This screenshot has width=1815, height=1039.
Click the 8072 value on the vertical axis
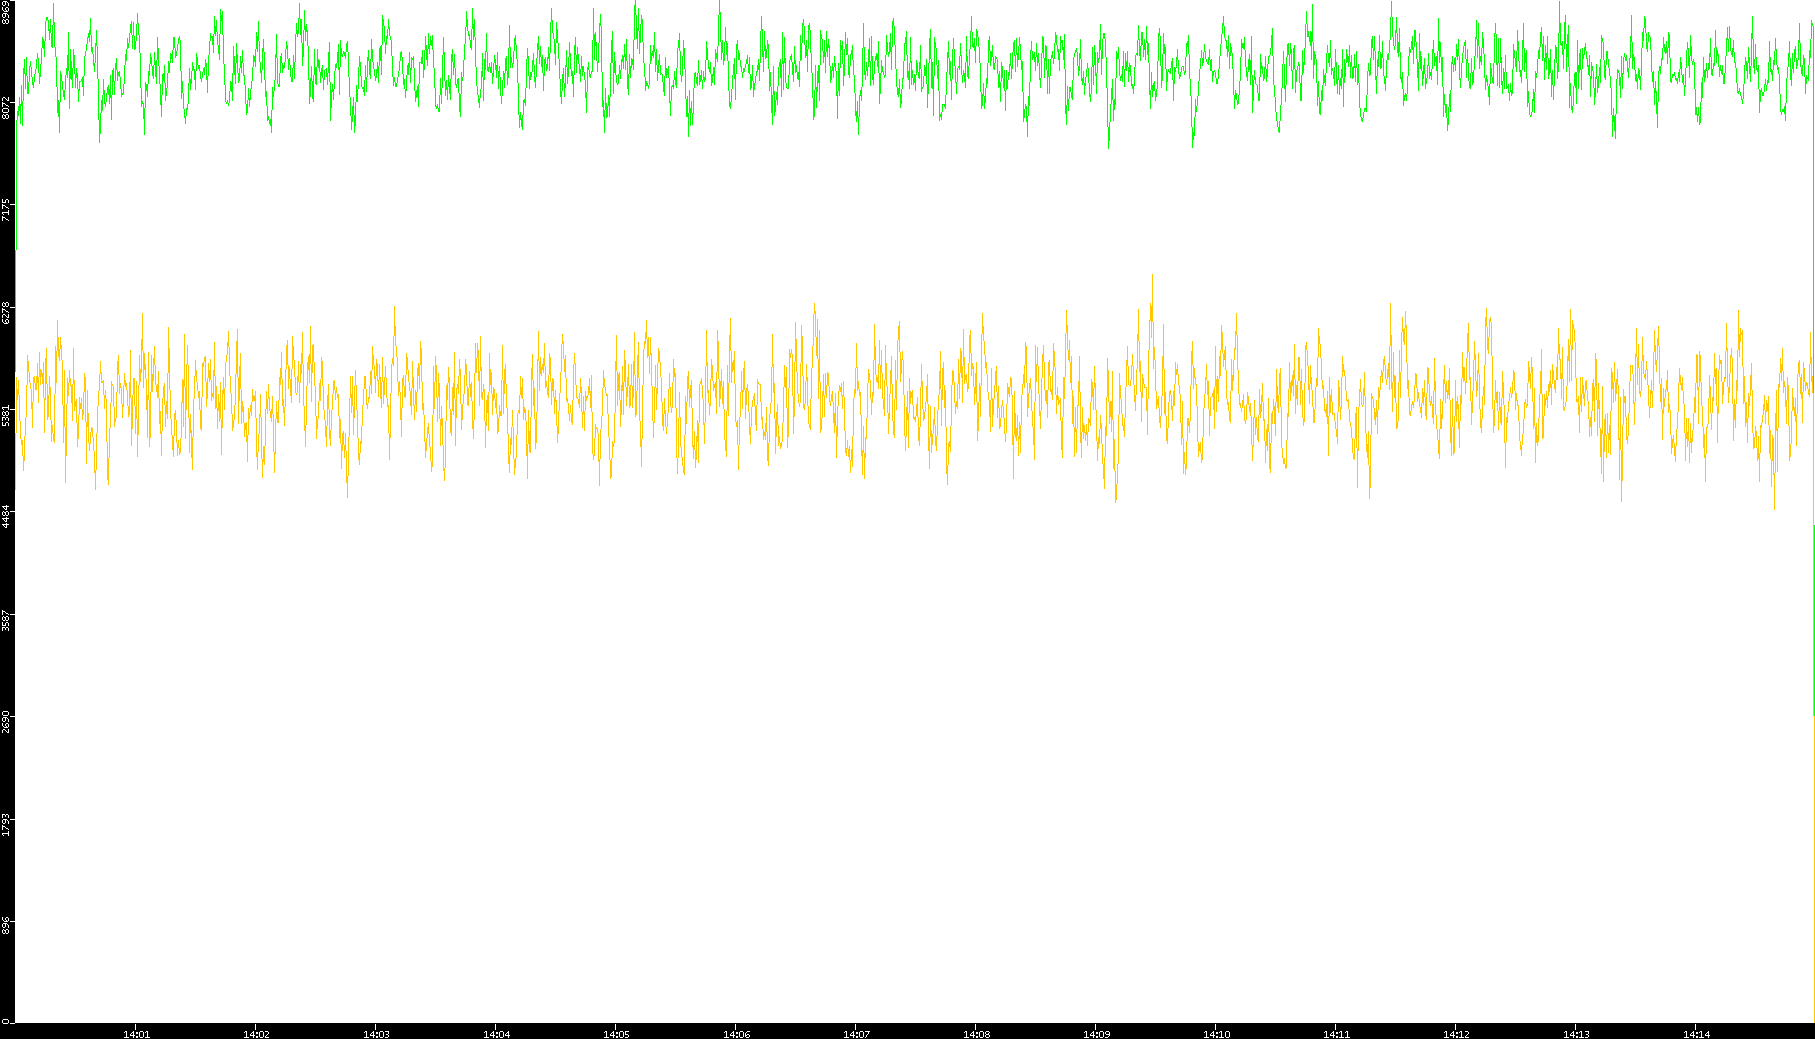click(x=7, y=108)
